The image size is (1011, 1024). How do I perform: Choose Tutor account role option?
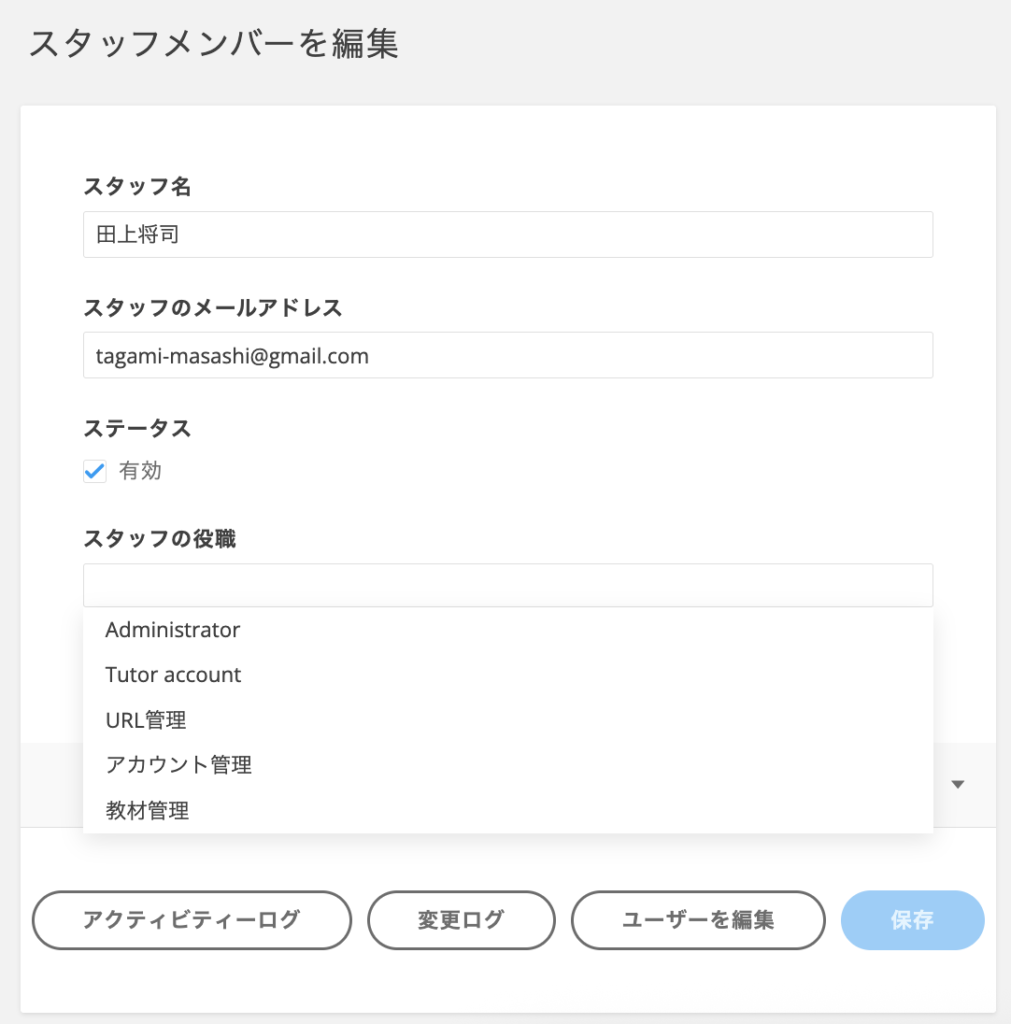click(173, 675)
